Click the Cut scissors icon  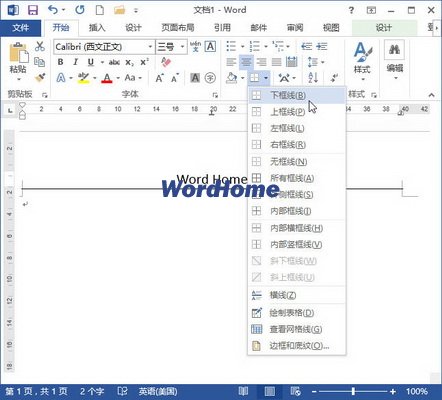tap(40, 46)
